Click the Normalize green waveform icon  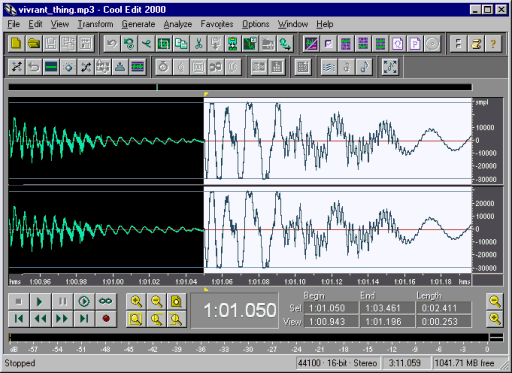point(138,67)
